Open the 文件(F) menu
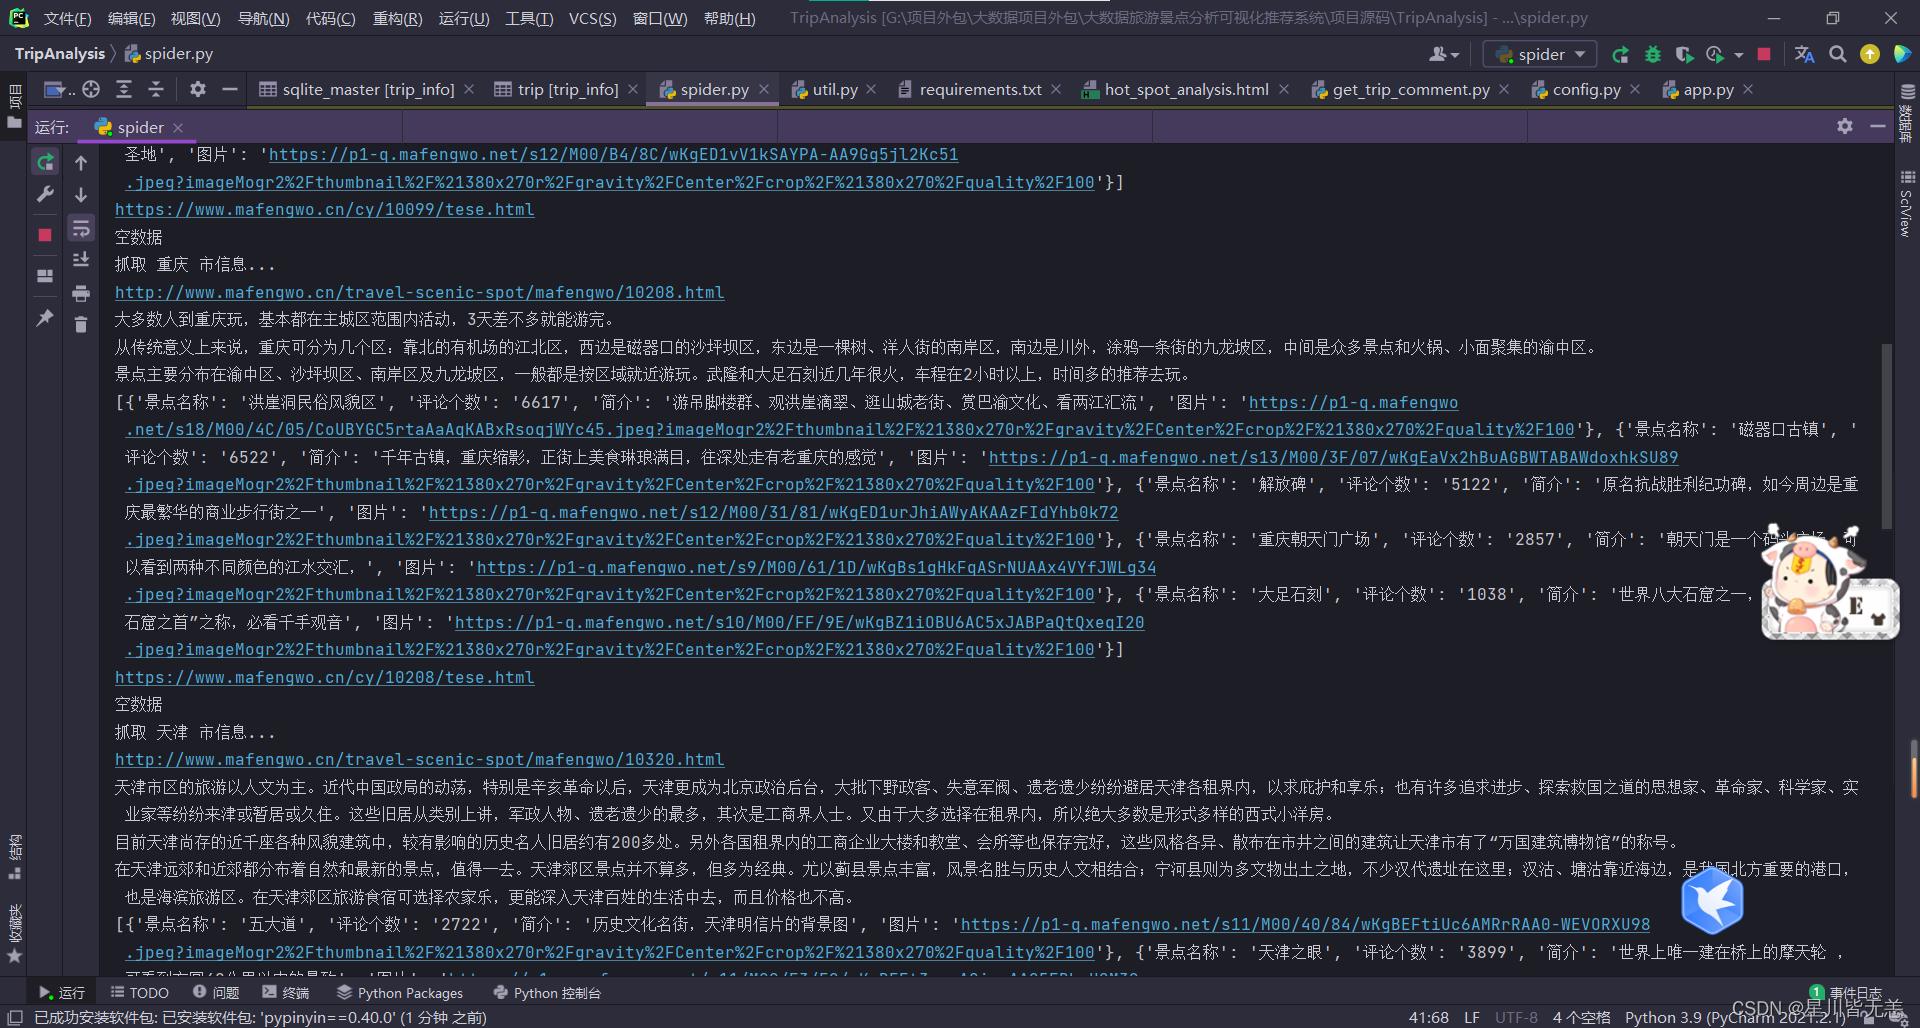This screenshot has width=1920, height=1028. coord(67,18)
